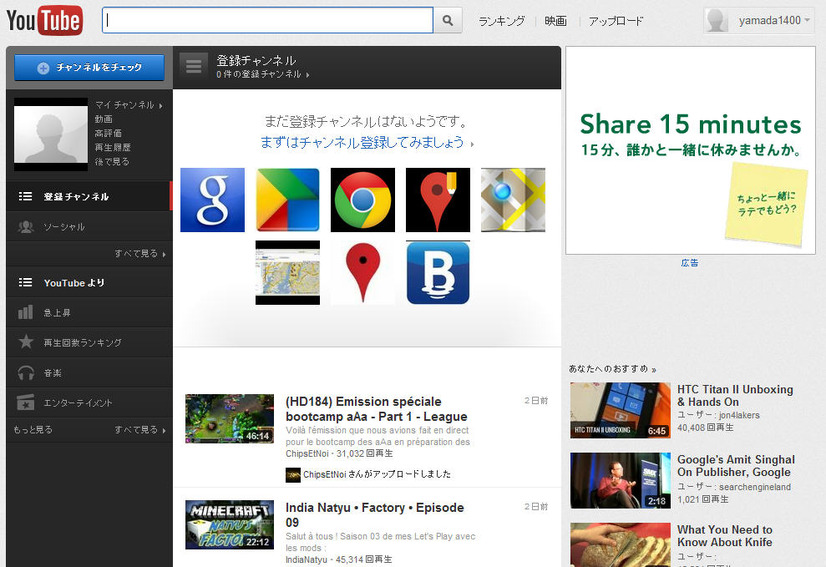The height and width of the screenshot is (567, 826).
Task: Click the エンターテイメント clapperboard icon
Action: tap(25, 403)
